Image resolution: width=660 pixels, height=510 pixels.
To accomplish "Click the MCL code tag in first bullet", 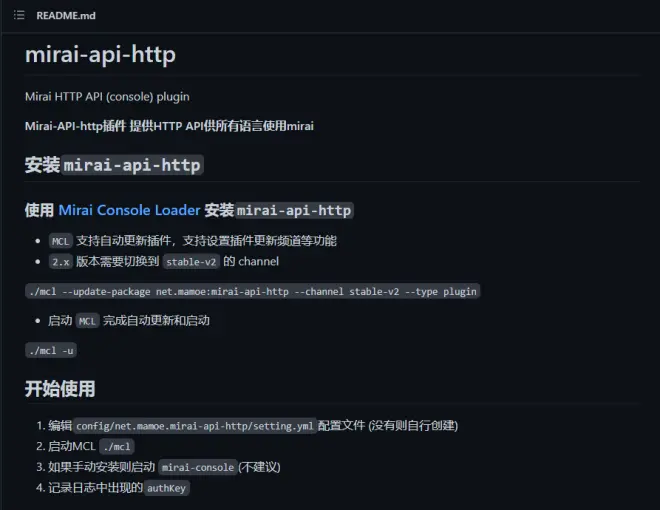I will tap(61, 241).
